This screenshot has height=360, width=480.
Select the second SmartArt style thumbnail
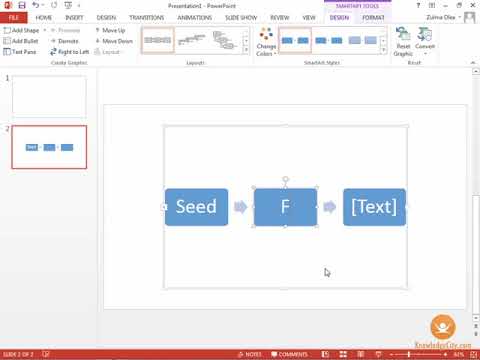(x=329, y=40)
